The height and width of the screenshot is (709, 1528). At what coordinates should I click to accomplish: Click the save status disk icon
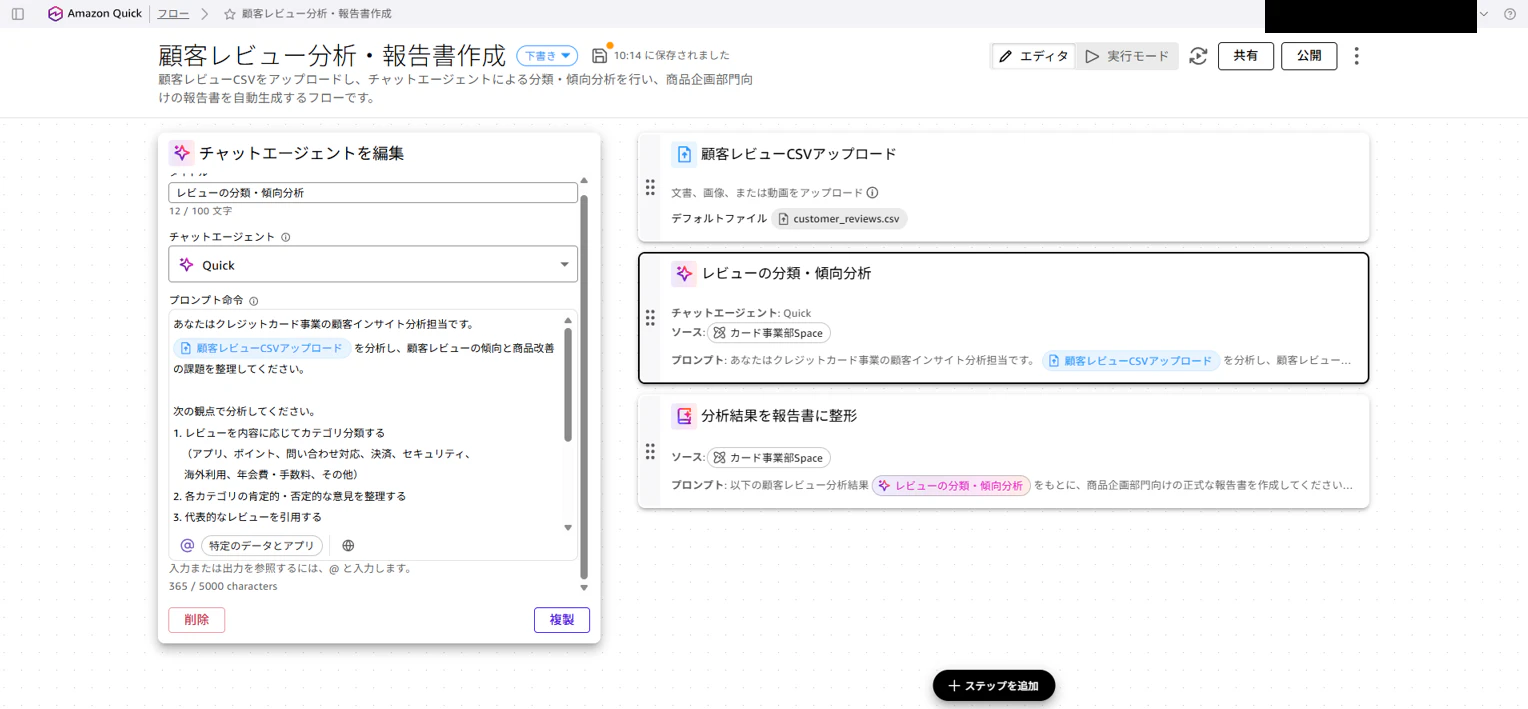coord(600,55)
